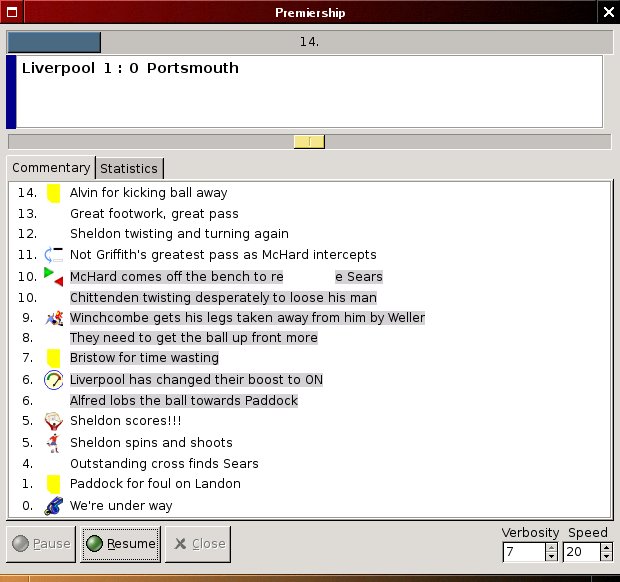Click the substitution arrows icon on McHard row
The width and height of the screenshot is (620, 582).
[53, 276]
